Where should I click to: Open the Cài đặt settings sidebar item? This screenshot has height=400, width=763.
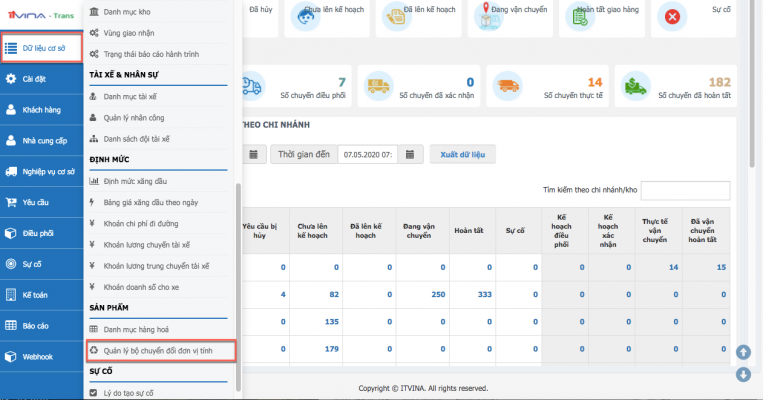34,78
